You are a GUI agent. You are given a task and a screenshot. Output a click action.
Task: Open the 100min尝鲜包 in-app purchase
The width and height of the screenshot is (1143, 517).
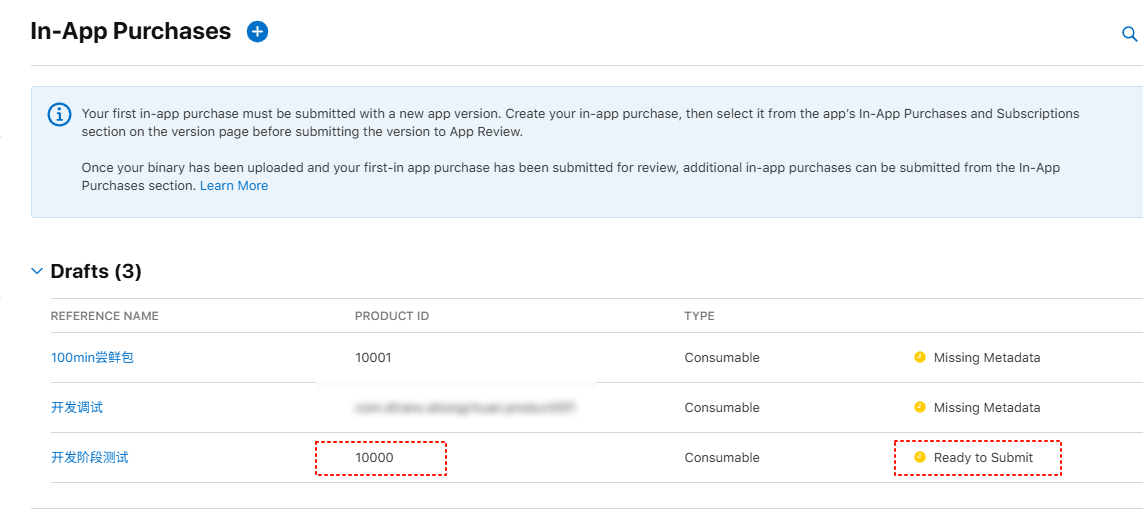point(92,357)
